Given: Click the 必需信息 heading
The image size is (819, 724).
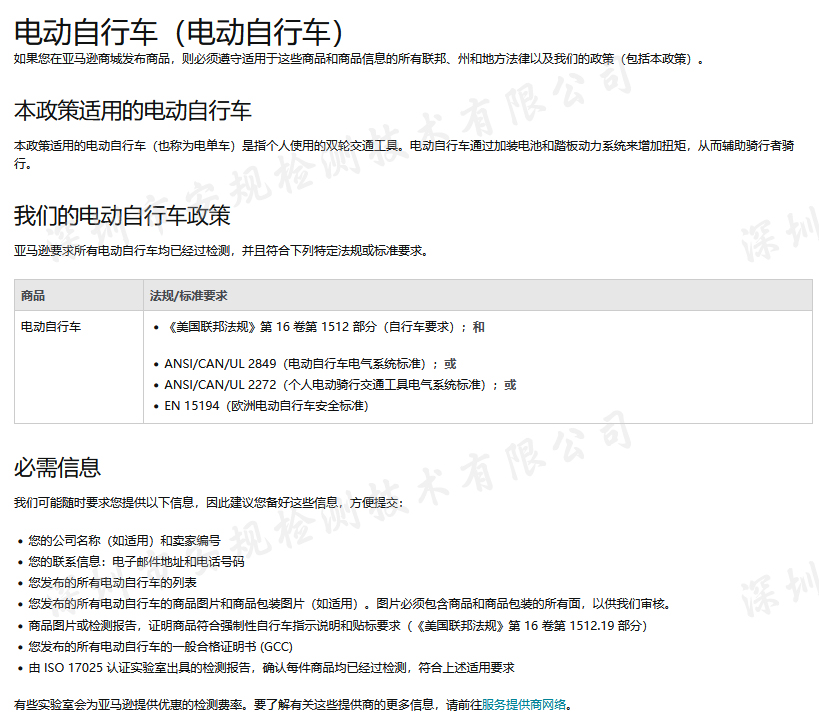Looking at the screenshot, I should (57, 468).
